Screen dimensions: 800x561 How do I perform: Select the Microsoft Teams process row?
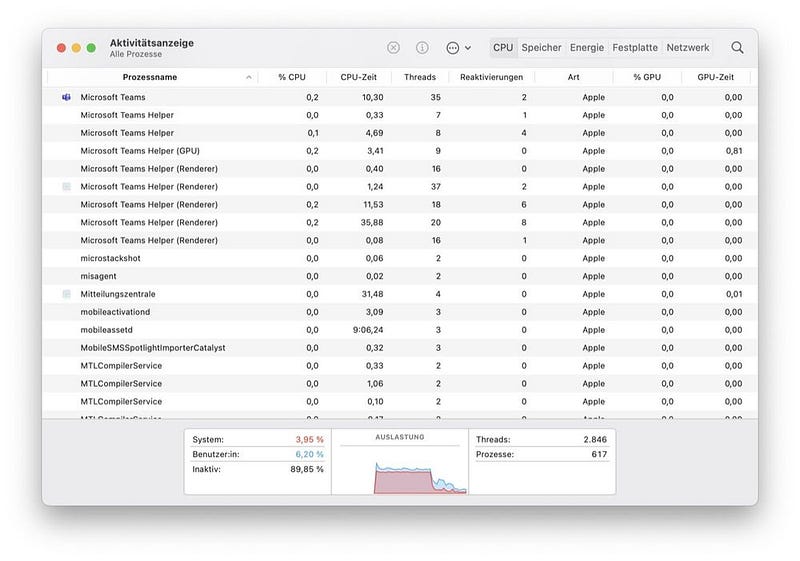click(x=400, y=97)
